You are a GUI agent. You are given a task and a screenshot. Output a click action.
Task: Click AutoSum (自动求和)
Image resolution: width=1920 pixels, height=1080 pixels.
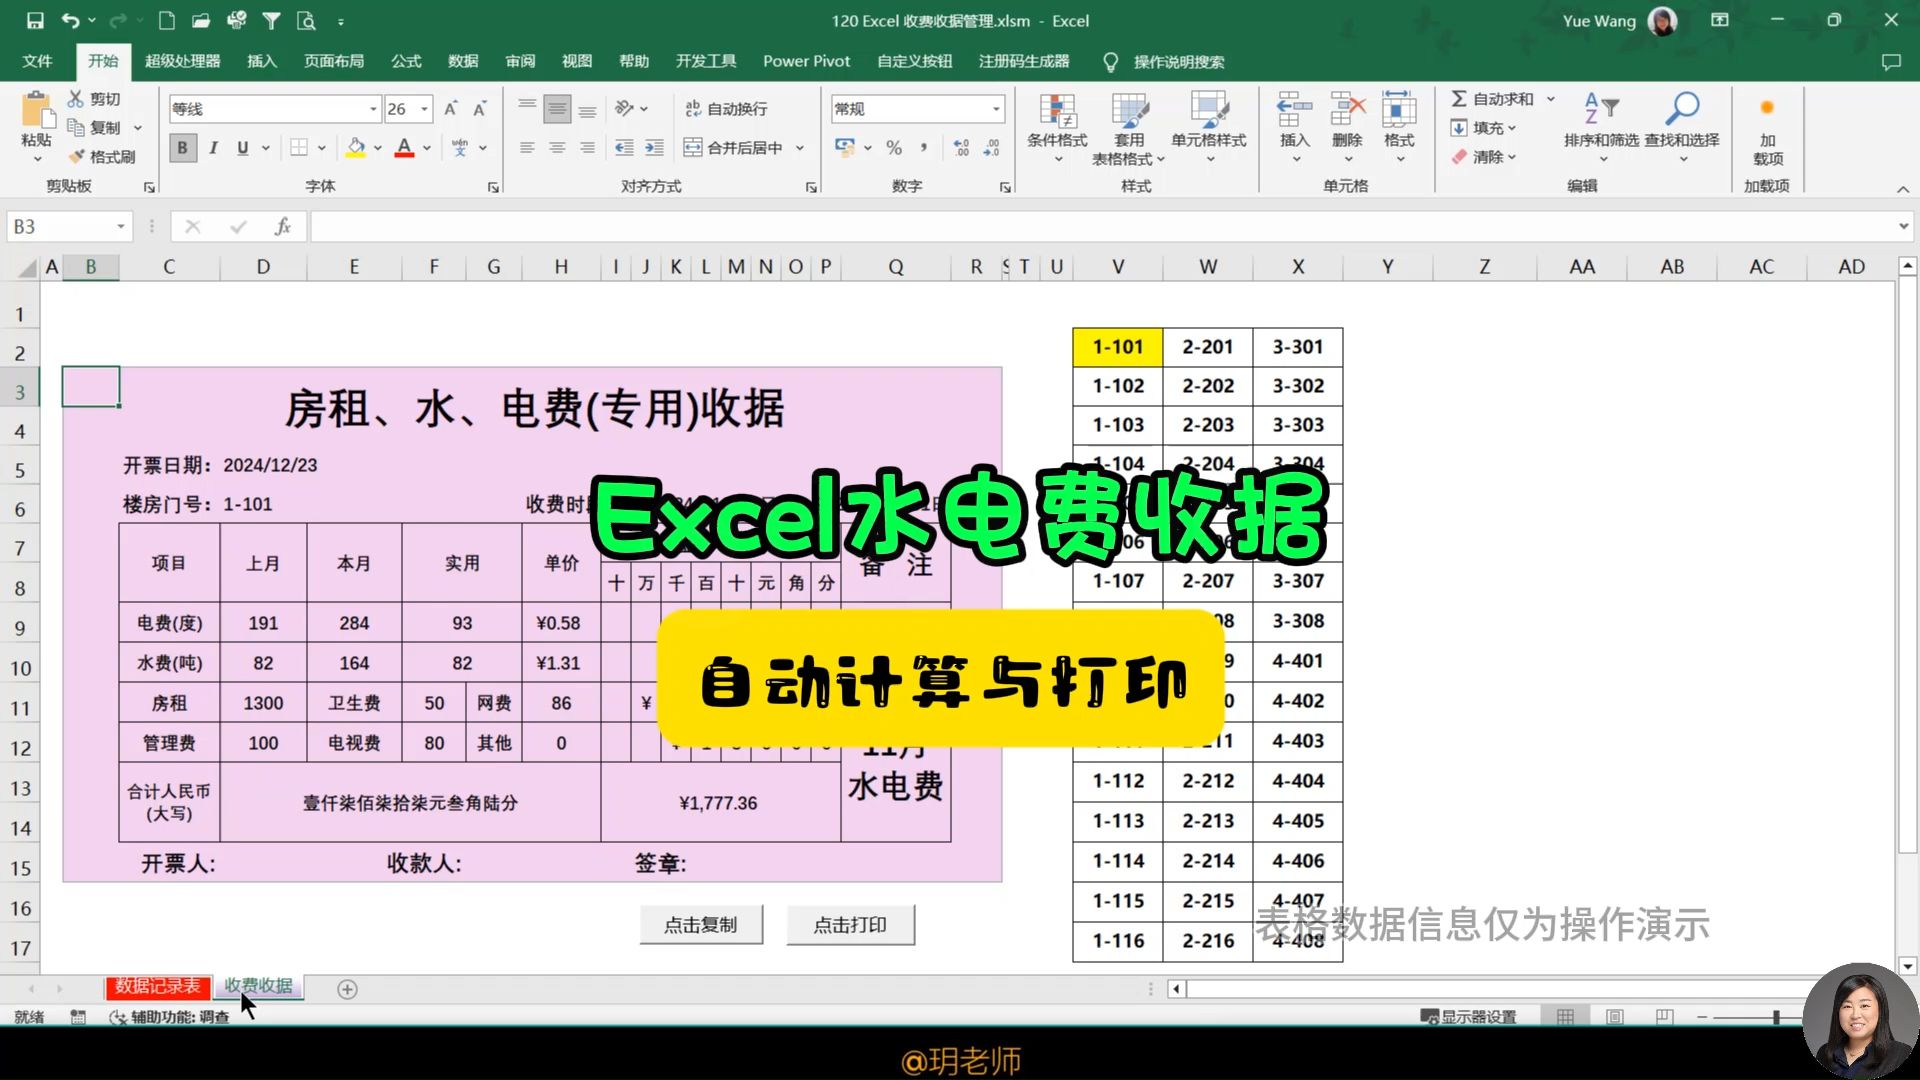(1492, 98)
